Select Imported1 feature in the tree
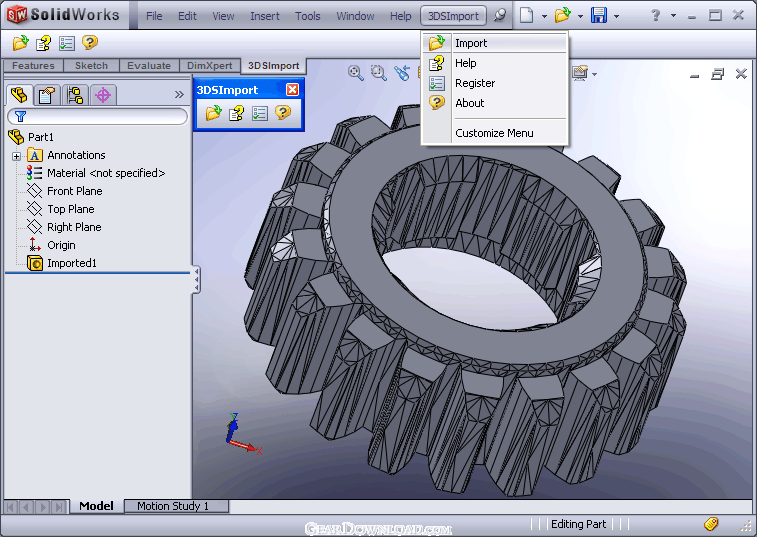The height and width of the screenshot is (537, 757). (x=71, y=263)
